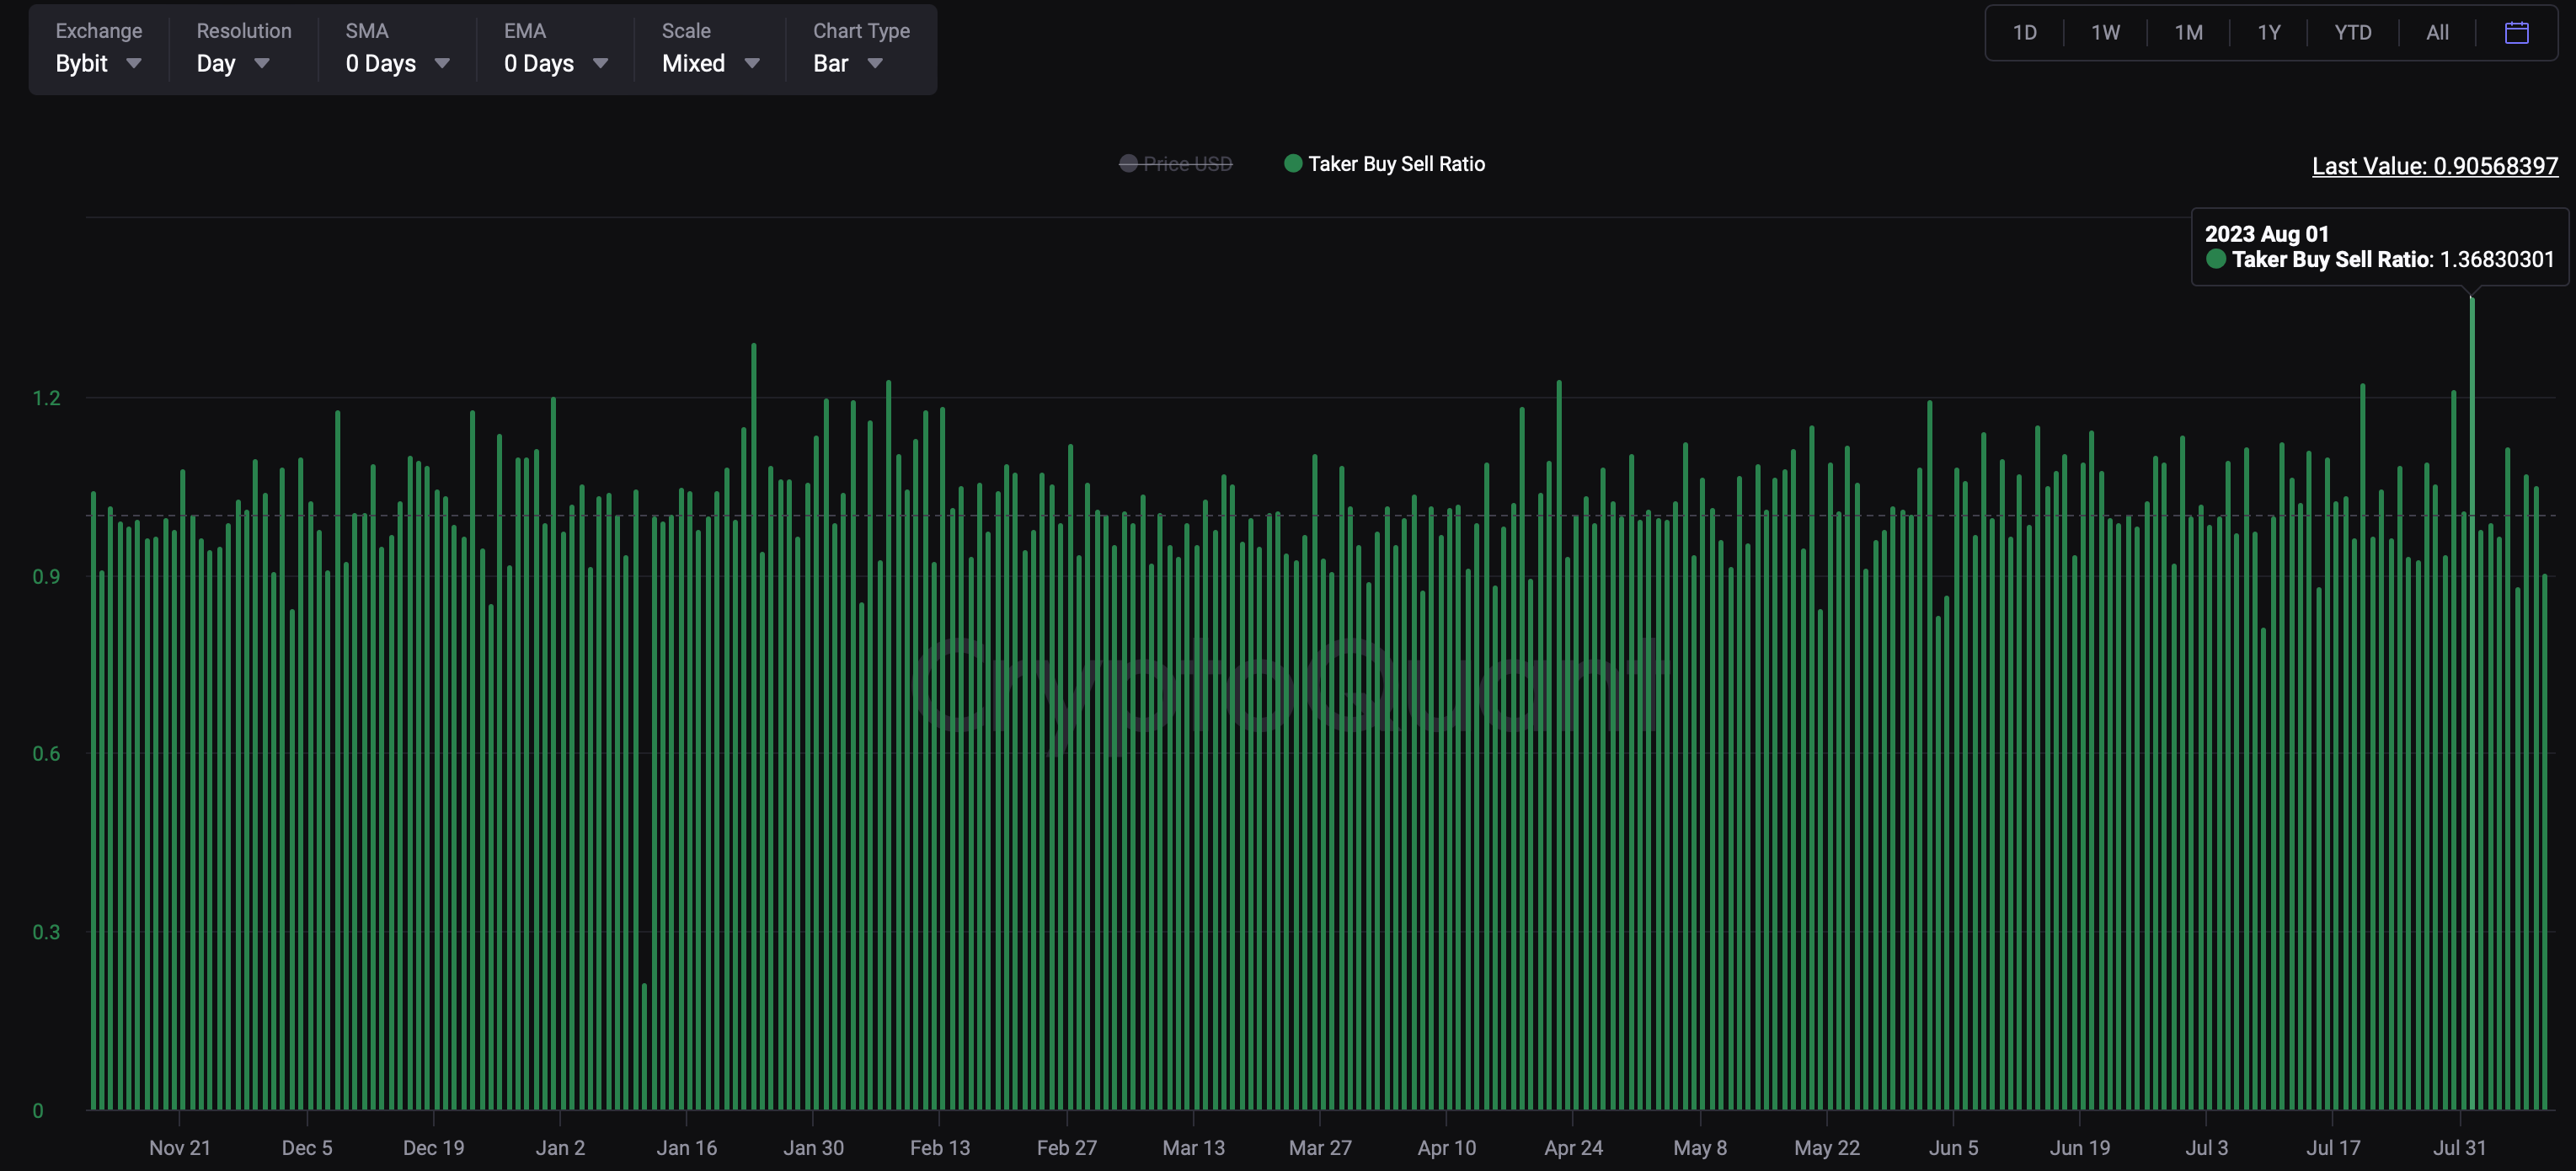Click the short bar near Jan 16
2576x1171 pixels.
(x=645, y=1045)
